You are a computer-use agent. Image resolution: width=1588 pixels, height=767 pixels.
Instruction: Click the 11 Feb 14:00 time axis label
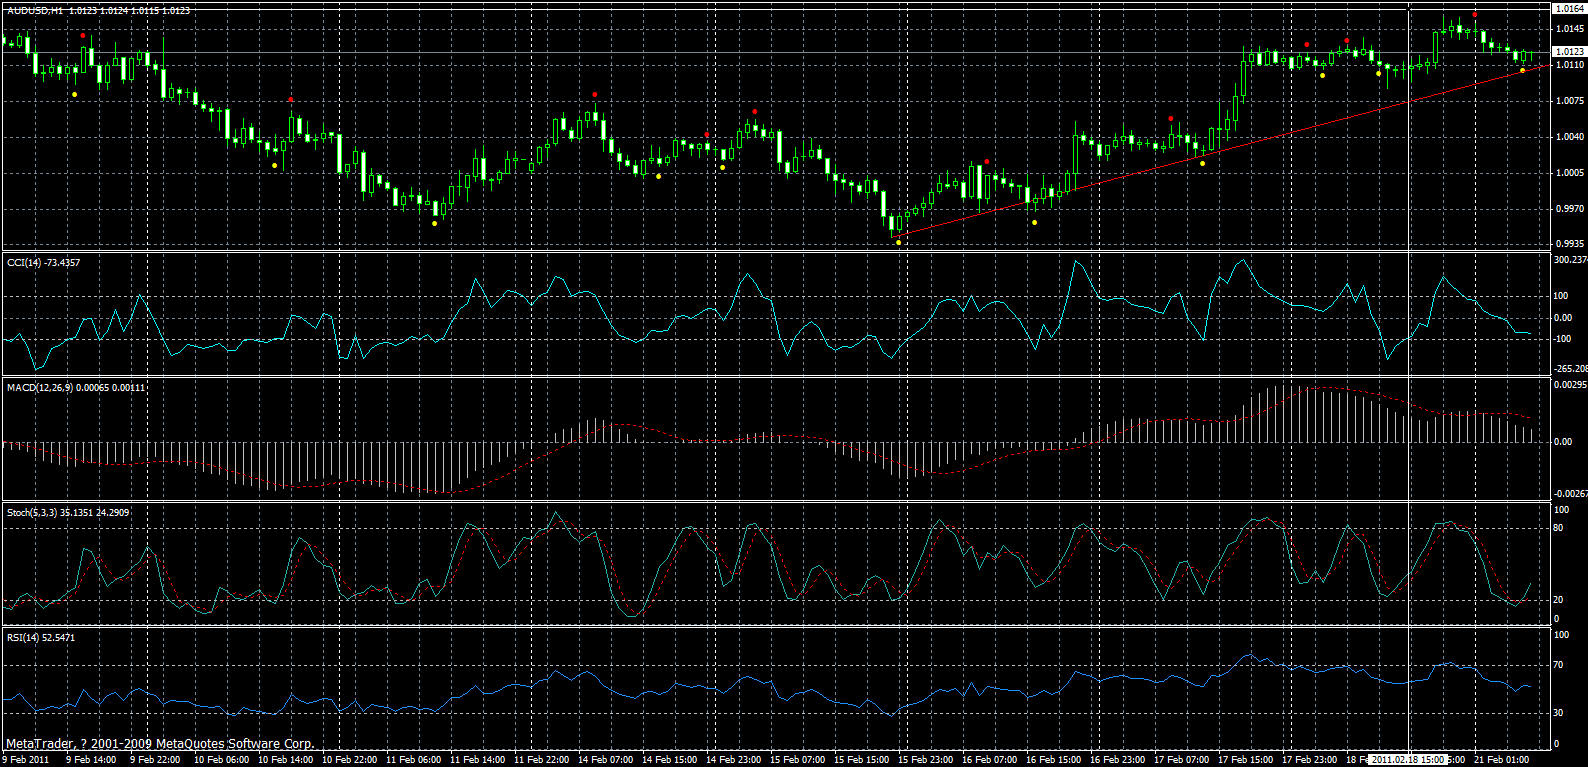(477, 760)
